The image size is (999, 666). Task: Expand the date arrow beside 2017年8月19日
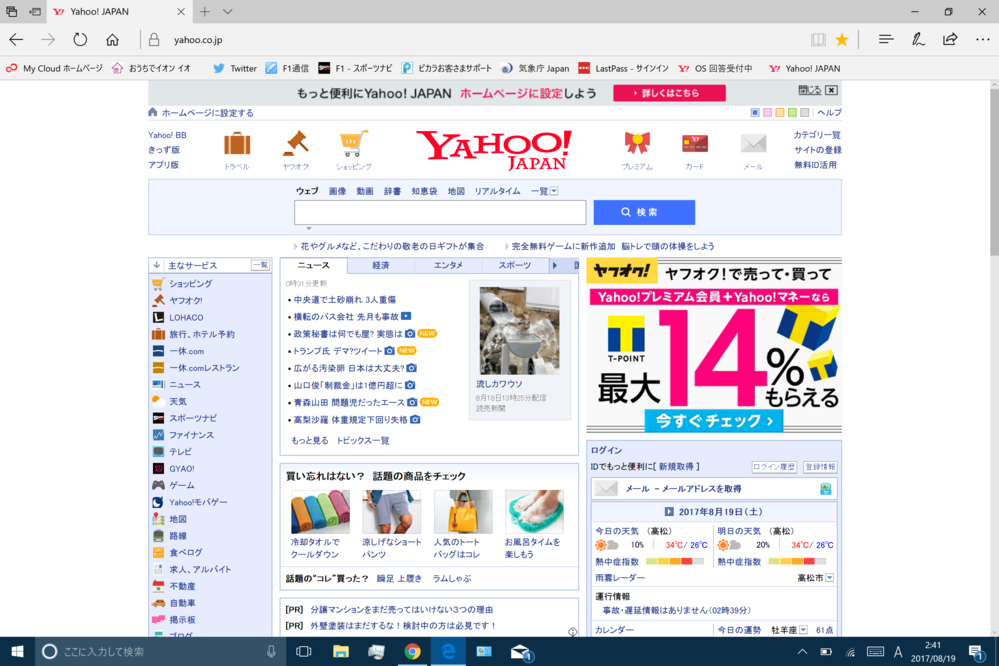tap(668, 512)
